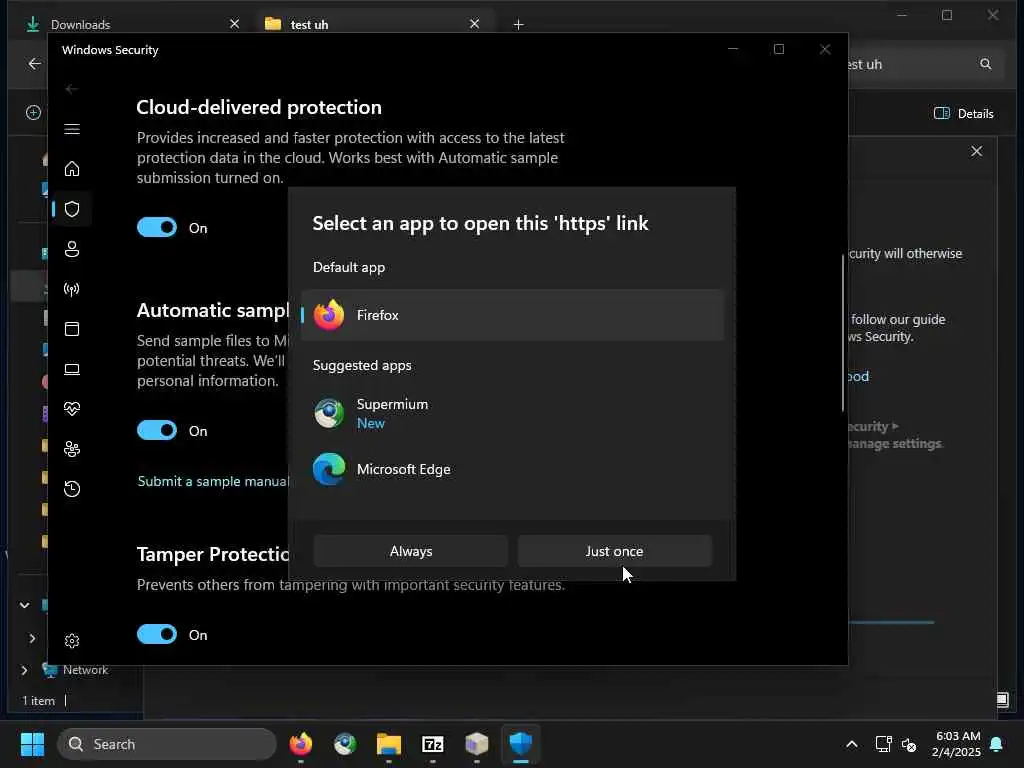Open 7-Zip from the taskbar
The width and height of the screenshot is (1024, 768).
pyautogui.click(x=432, y=744)
